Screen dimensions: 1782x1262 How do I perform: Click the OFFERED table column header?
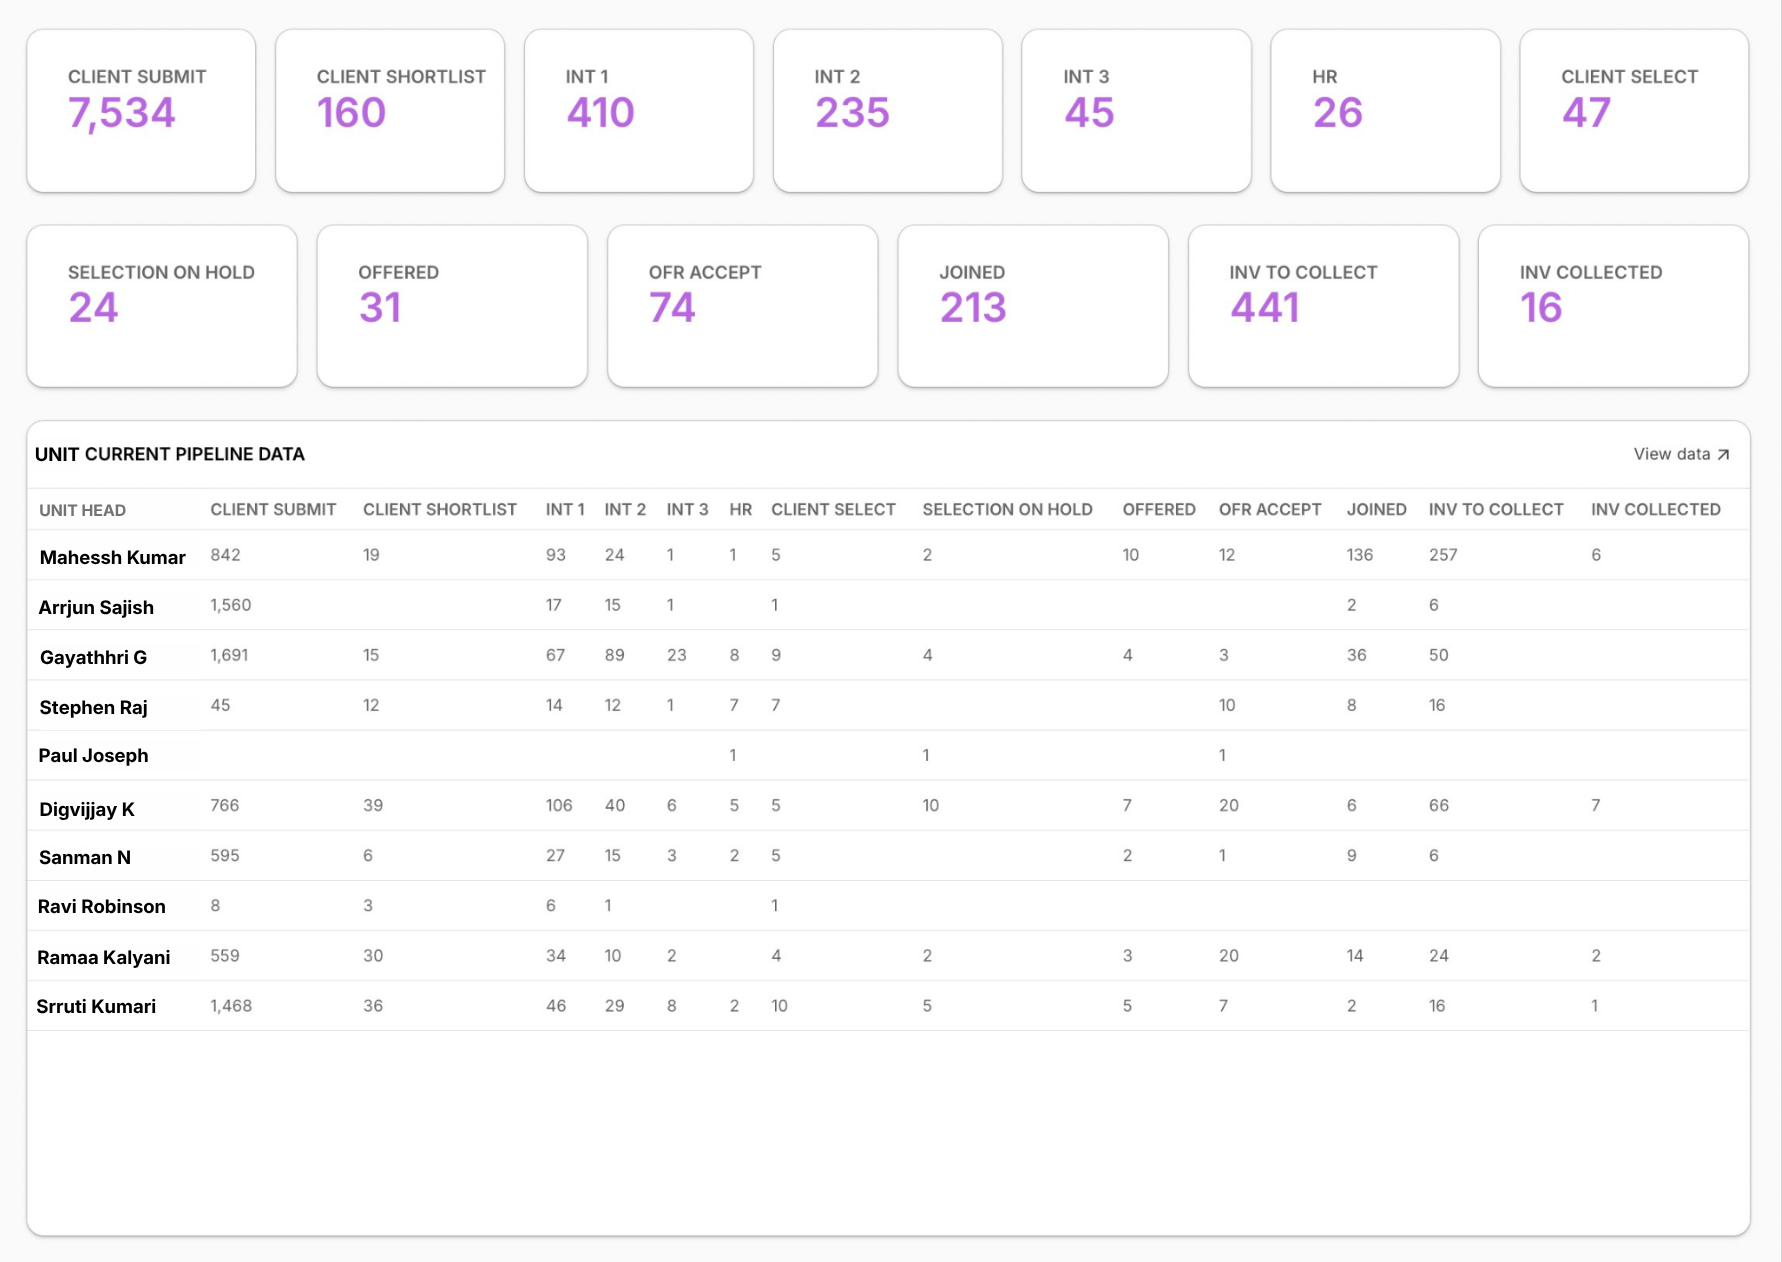[x=1159, y=510]
